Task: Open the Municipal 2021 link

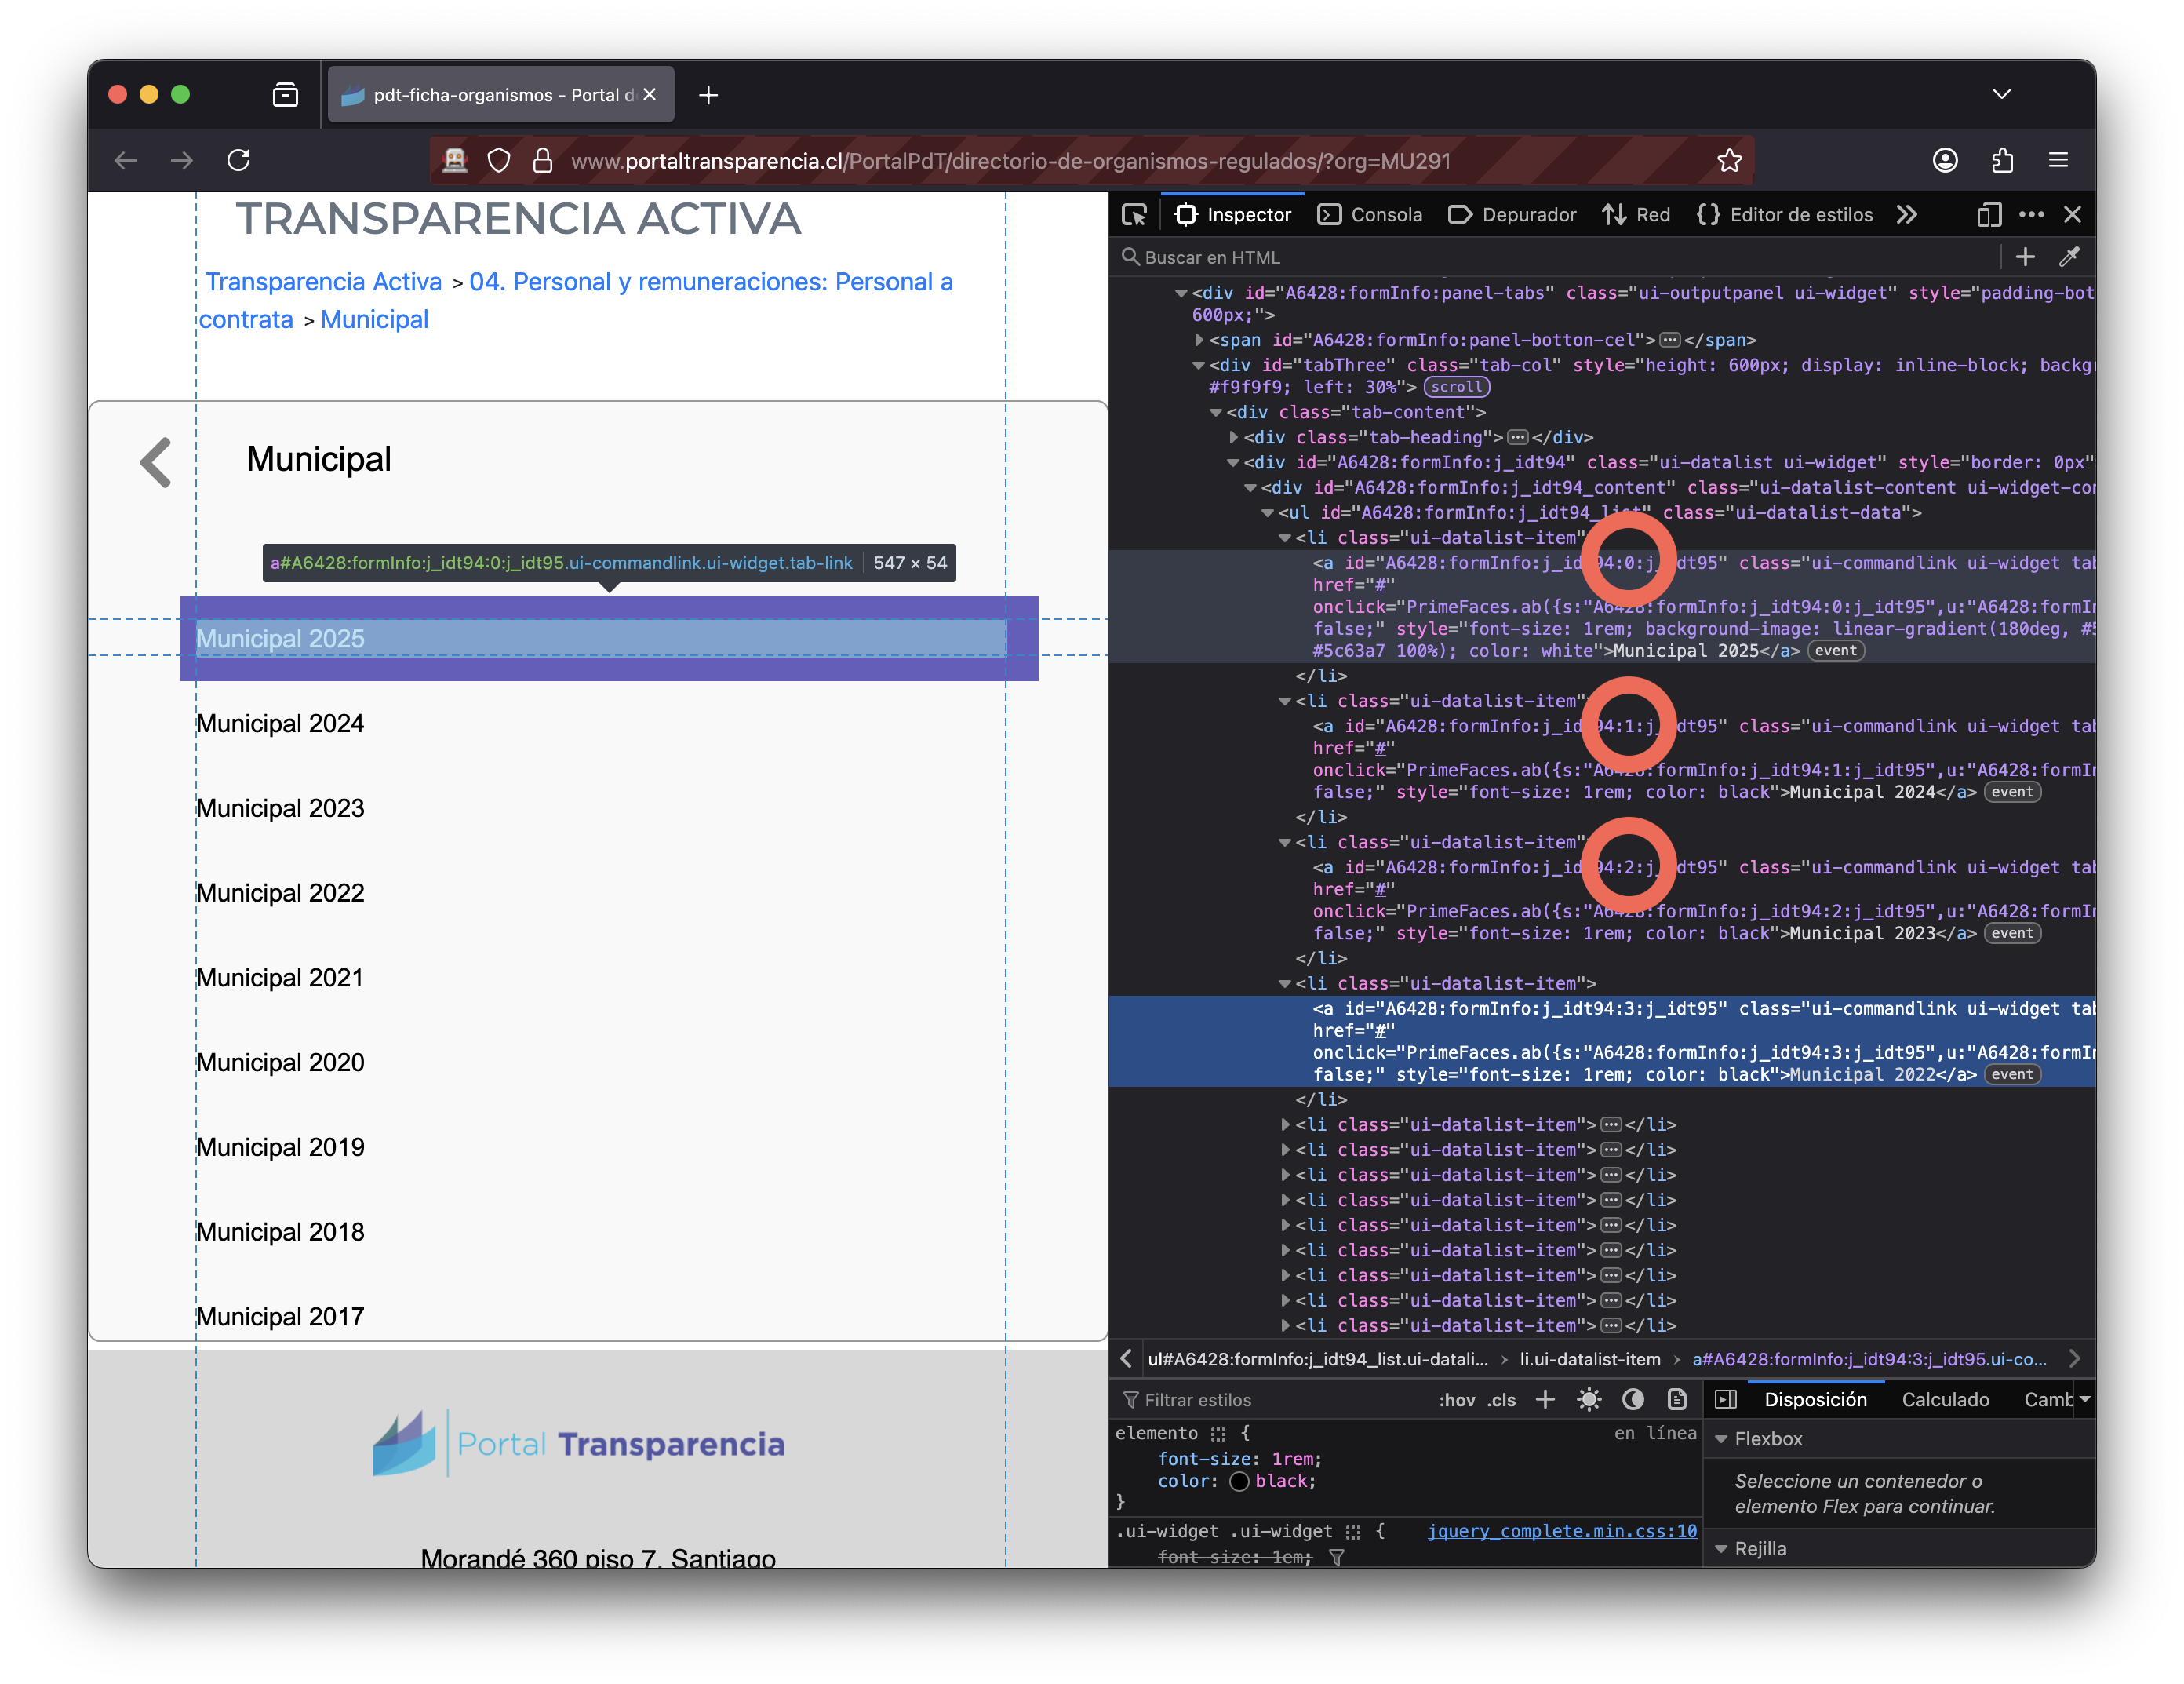Action: [280, 977]
